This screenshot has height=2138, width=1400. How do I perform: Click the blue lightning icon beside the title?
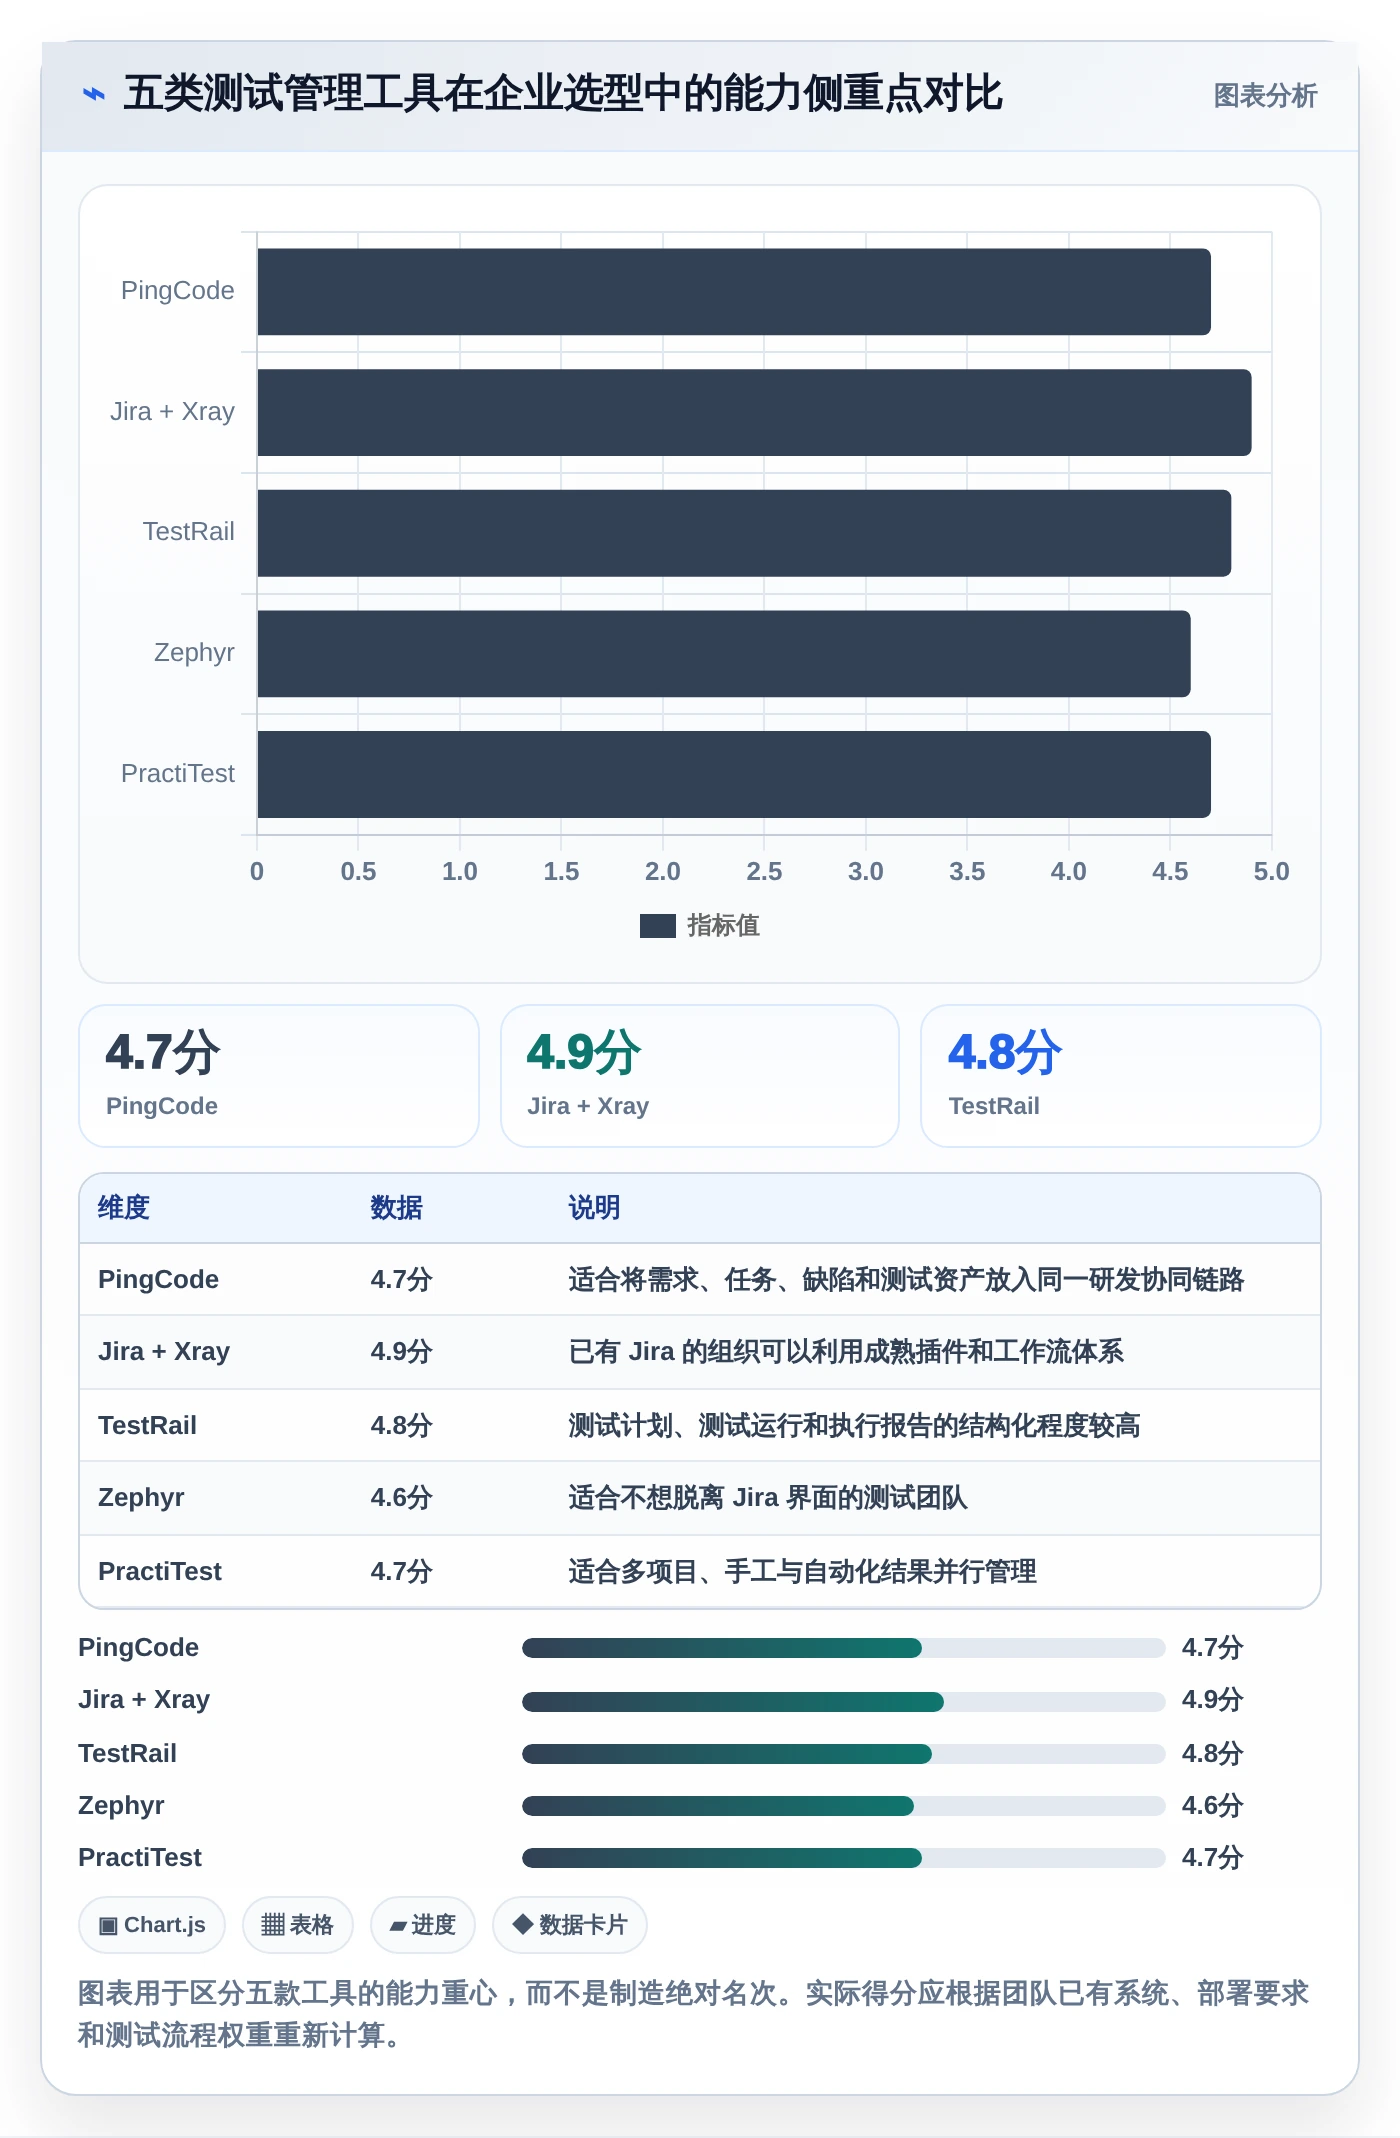coord(94,95)
